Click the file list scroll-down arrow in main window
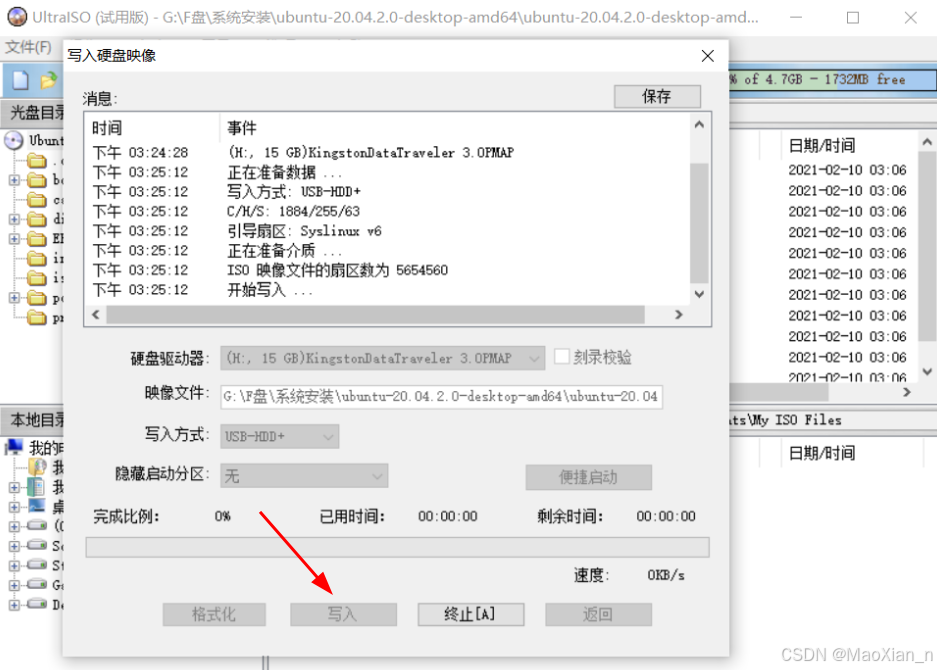 click(x=927, y=372)
